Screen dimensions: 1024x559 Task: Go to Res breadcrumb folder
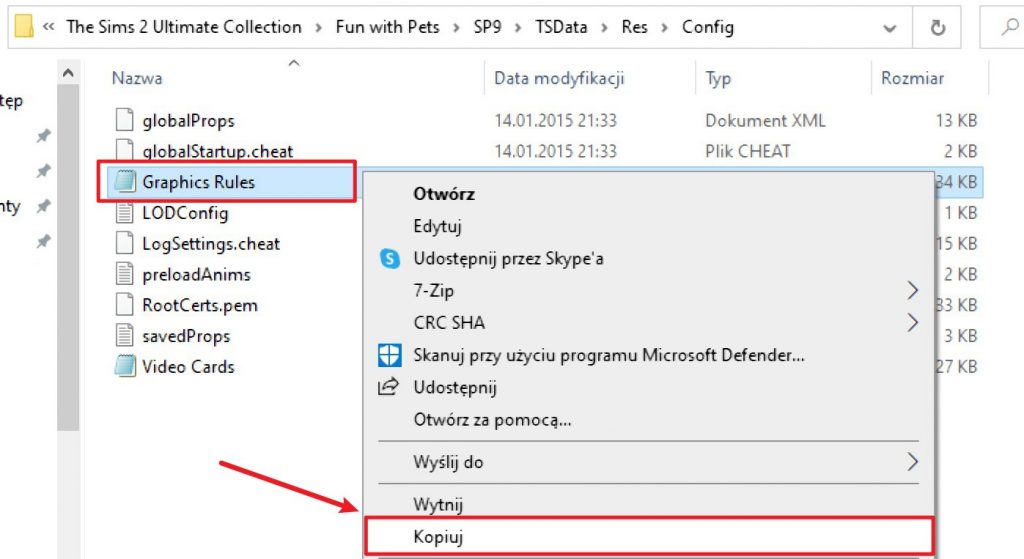click(x=634, y=27)
